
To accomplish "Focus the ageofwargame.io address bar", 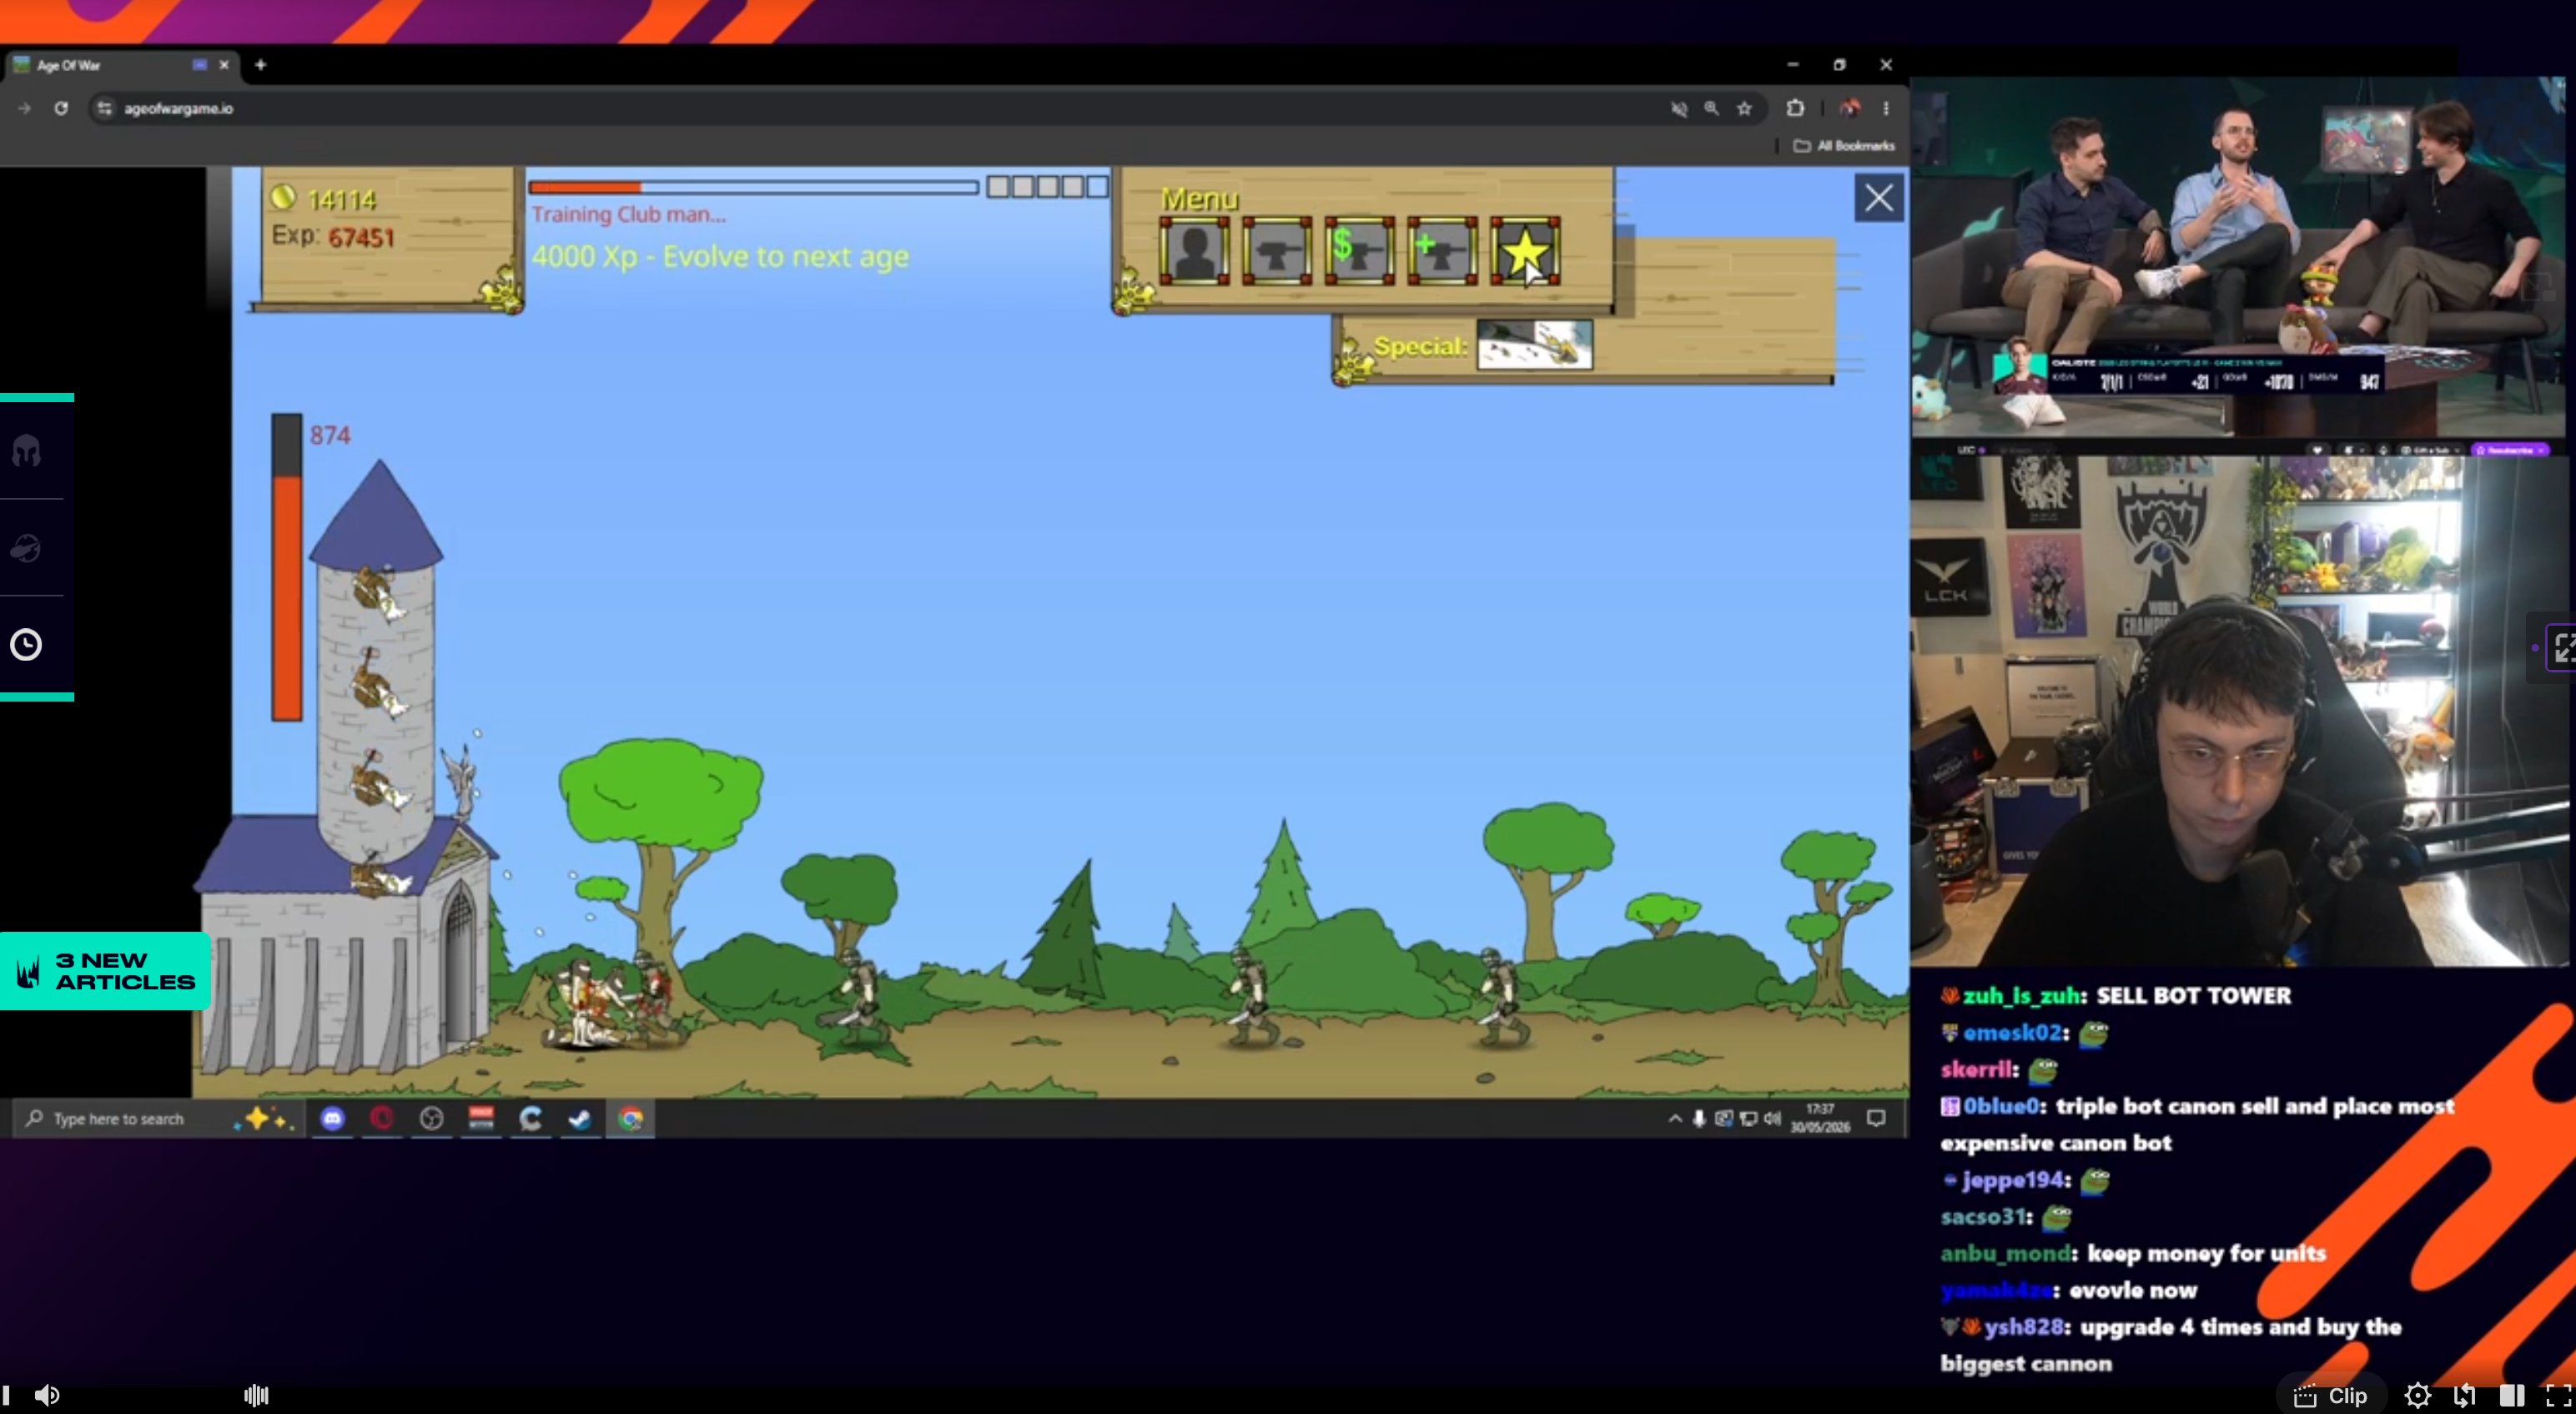I will click(880, 108).
